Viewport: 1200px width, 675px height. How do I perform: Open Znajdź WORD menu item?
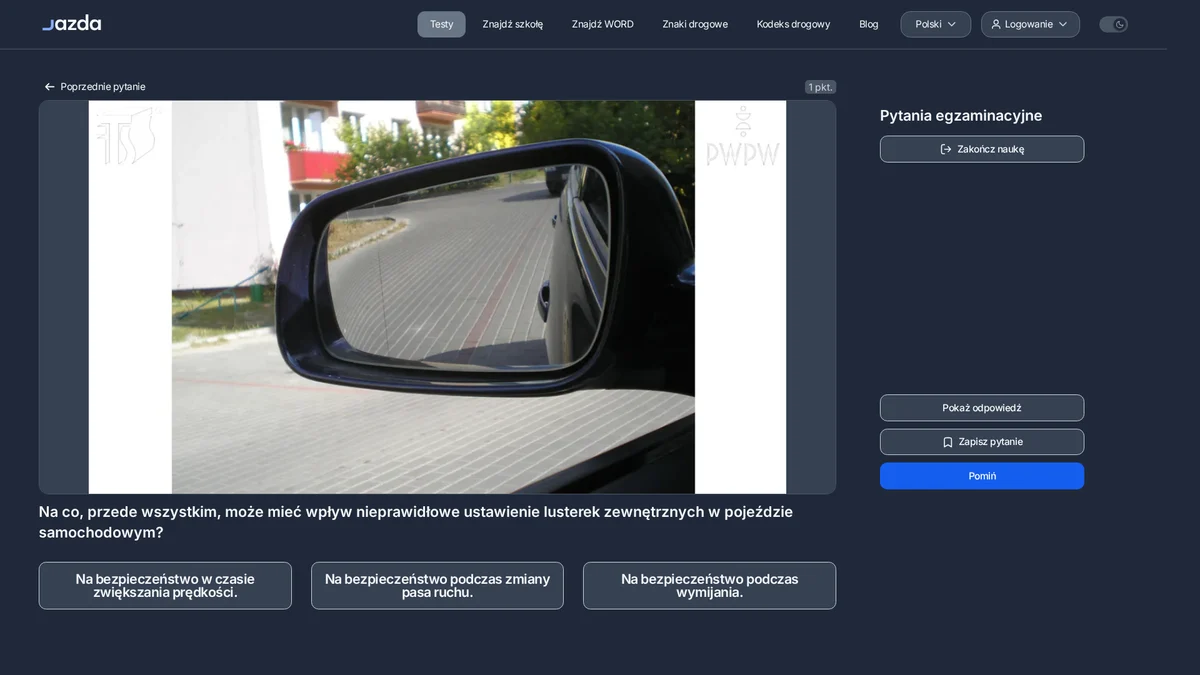(x=603, y=24)
